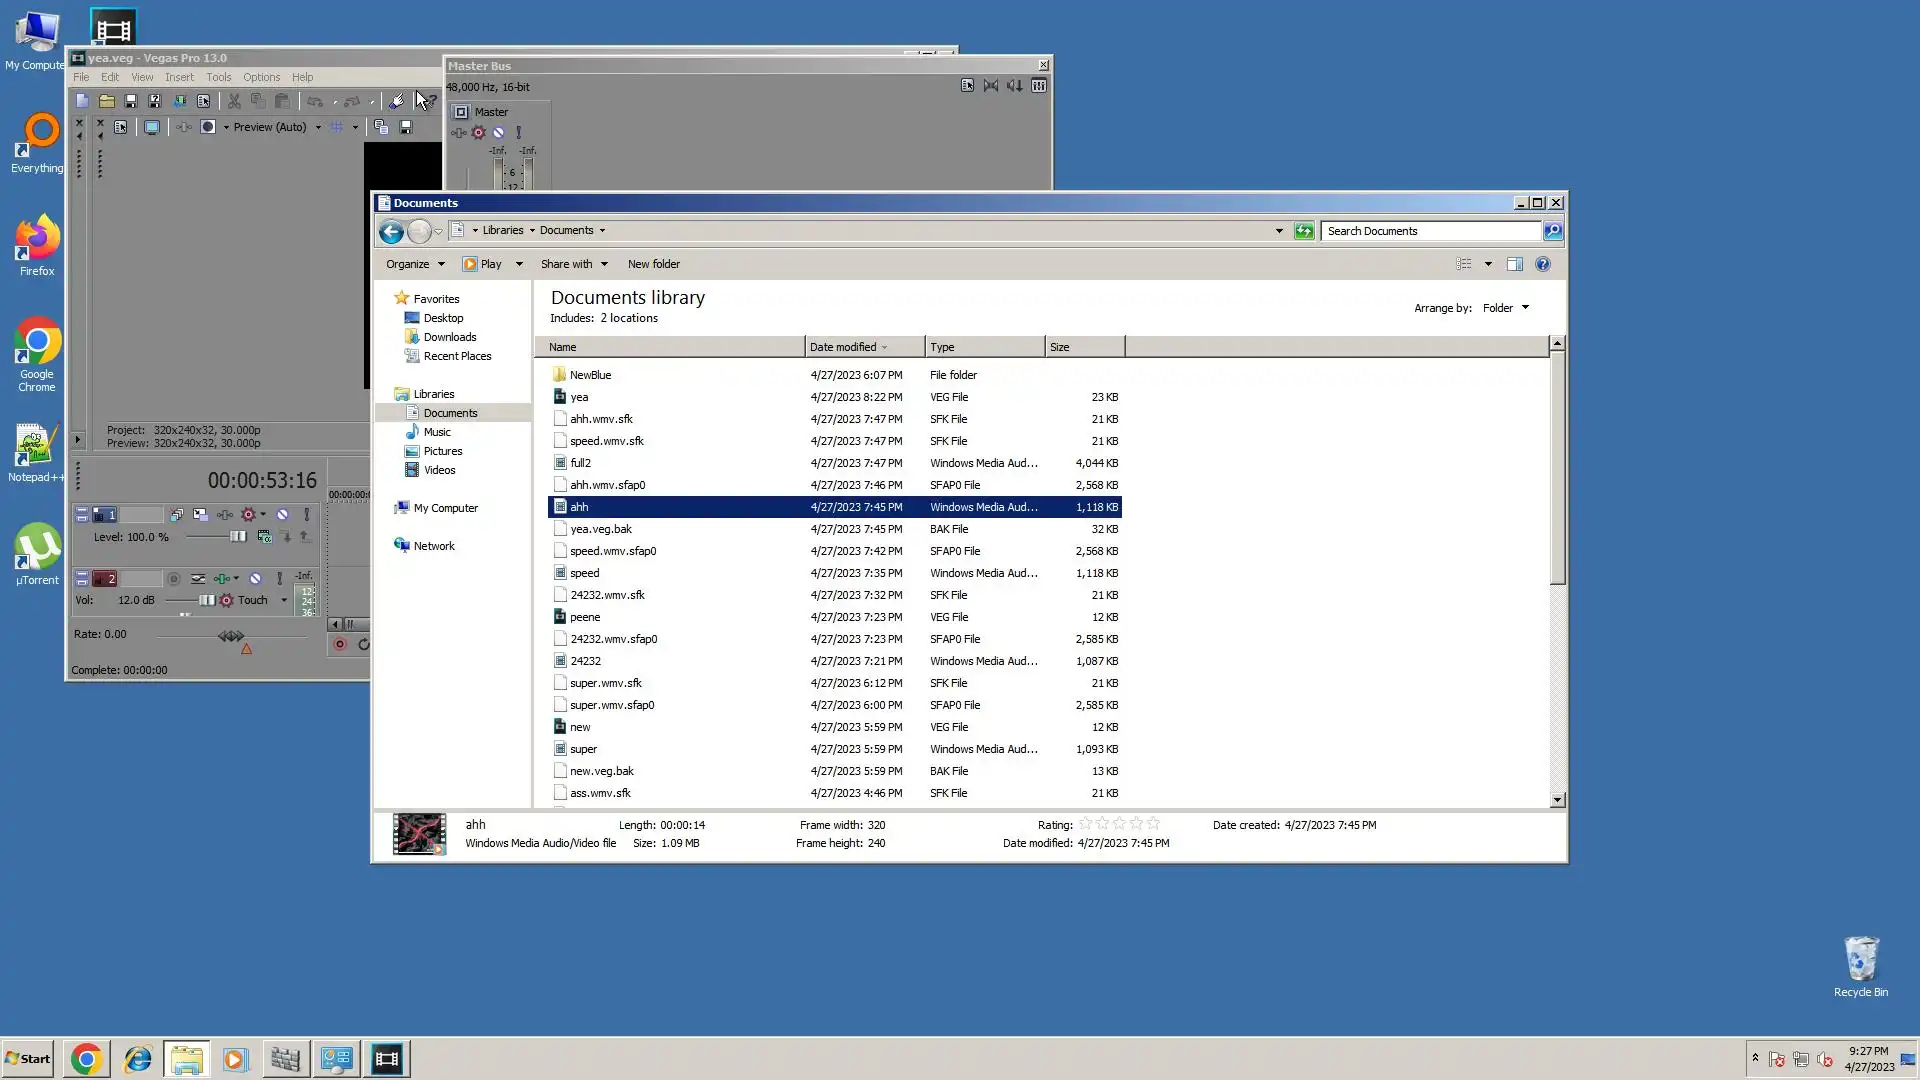Open the Preview (Auto) quality dropdown

pyautogui.click(x=318, y=128)
